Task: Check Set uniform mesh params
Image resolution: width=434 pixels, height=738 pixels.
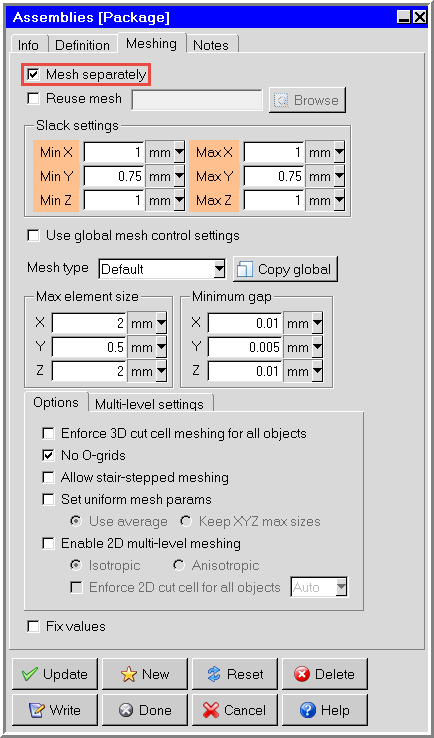Action: [48, 499]
